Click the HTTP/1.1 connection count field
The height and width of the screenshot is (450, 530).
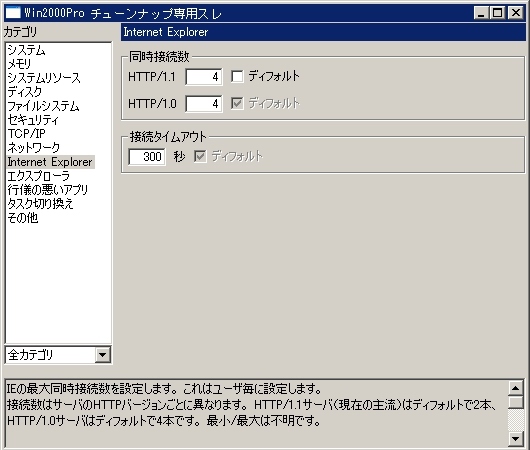[x=204, y=77]
